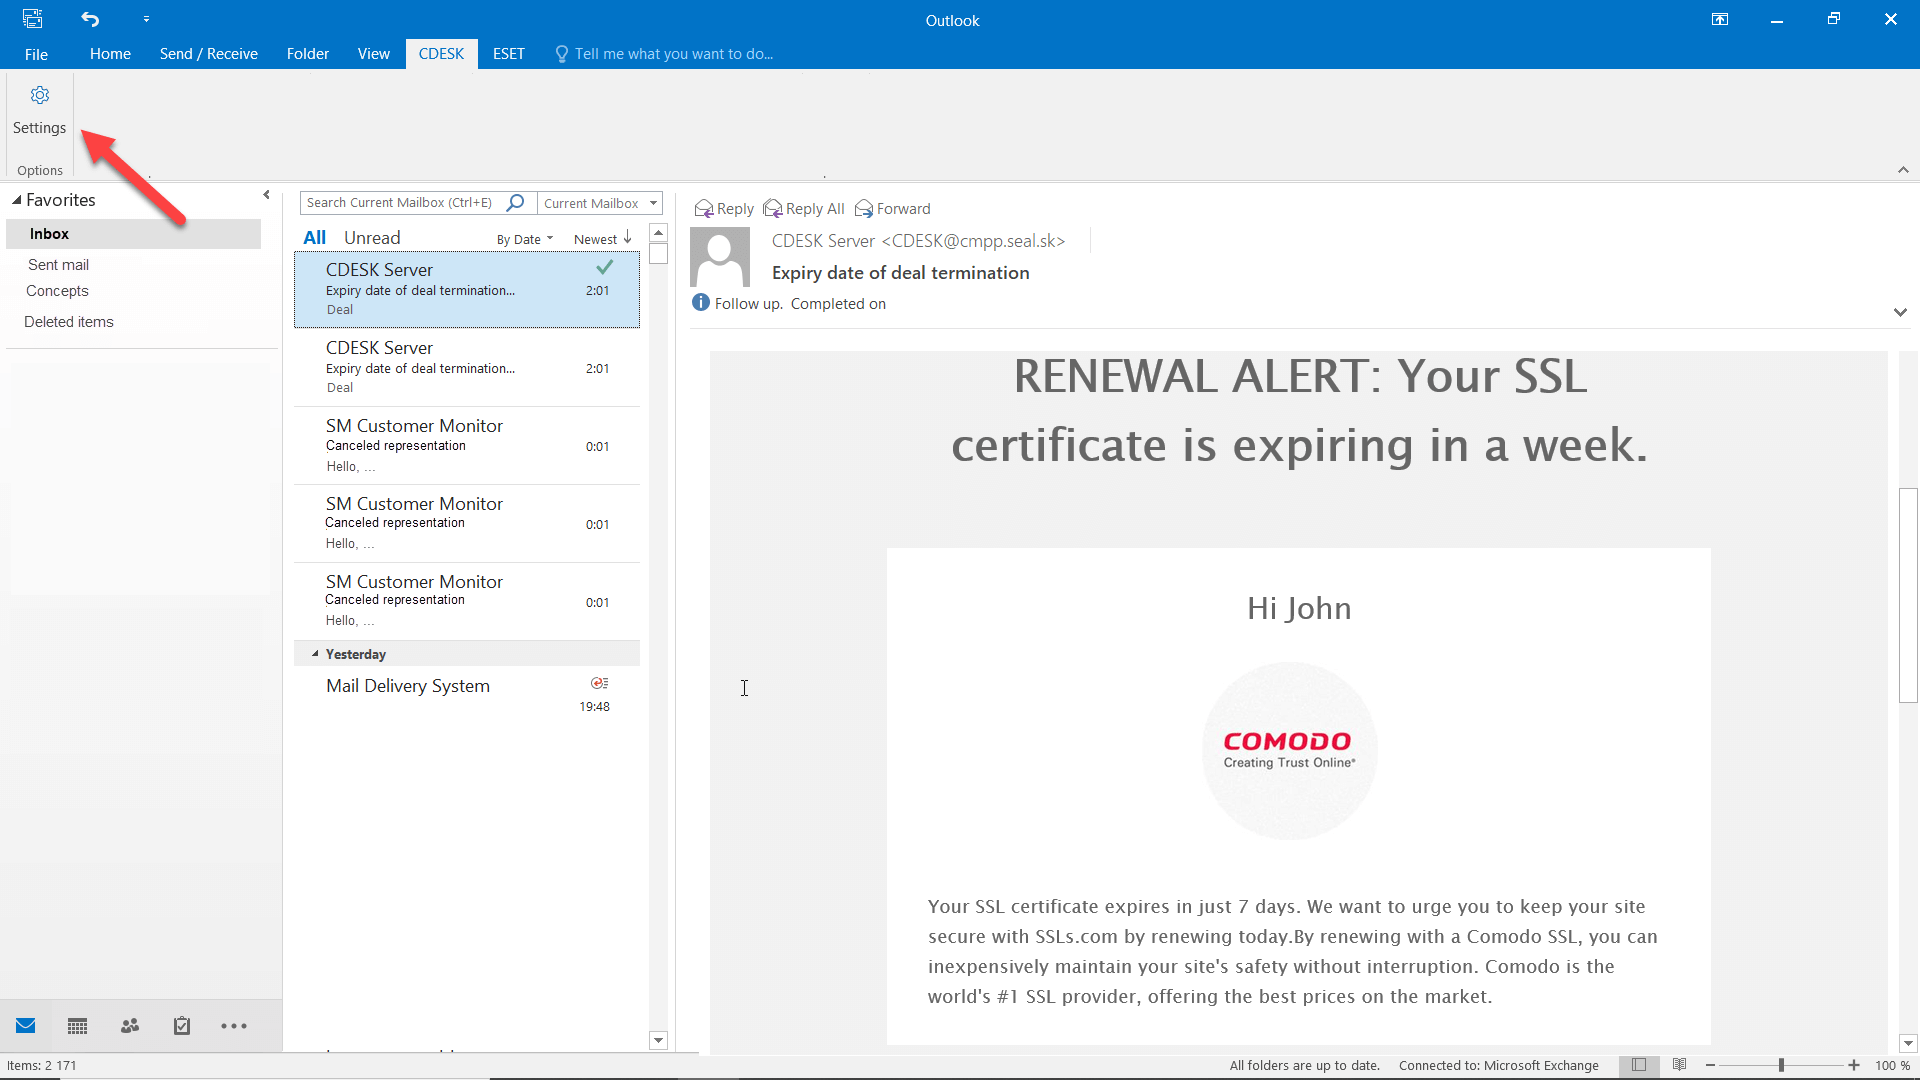Switch to Reading view status icon
The width and height of the screenshot is (1920, 1080).
click(1680, 1065)
